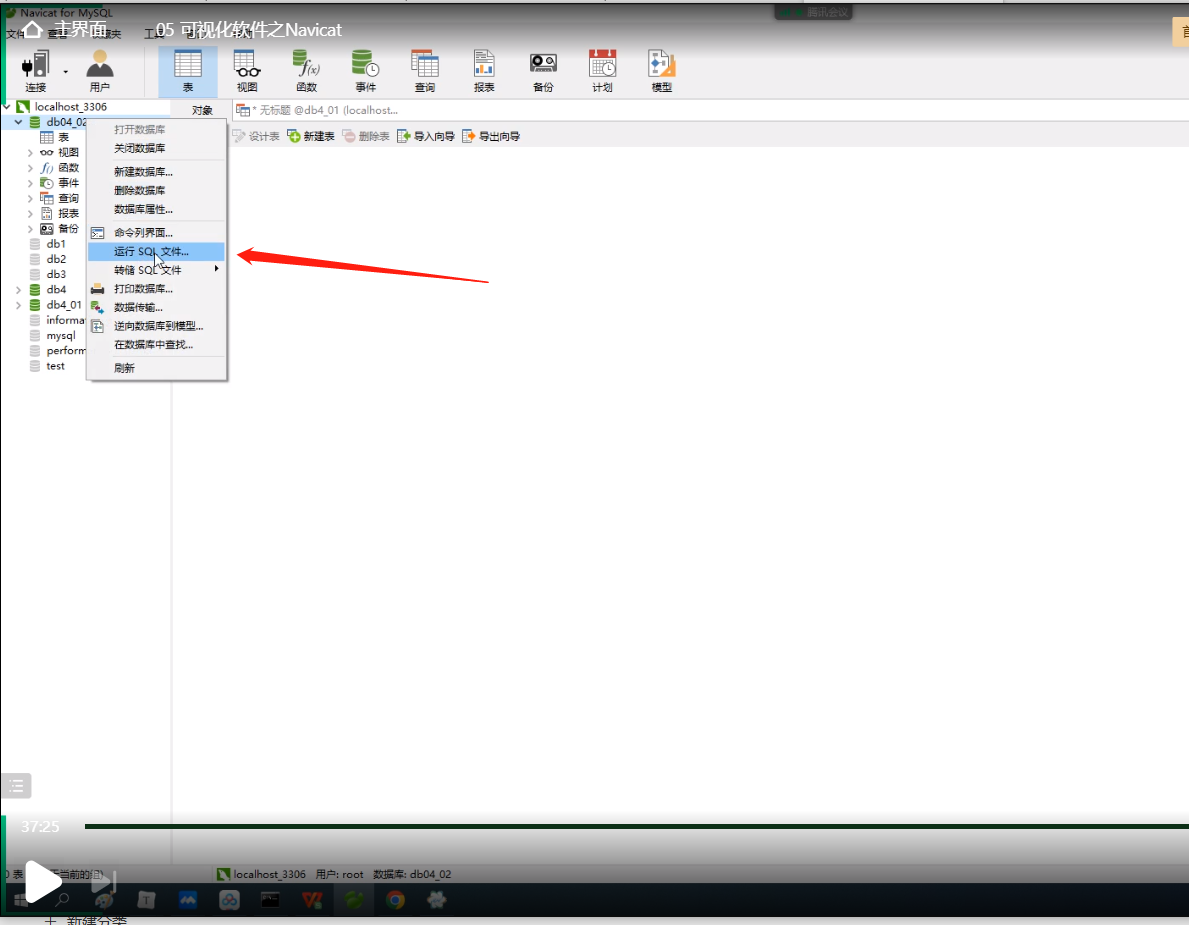Seek on the video progress bar
The width and height of the screenshot is (1189, 925).
637,826
